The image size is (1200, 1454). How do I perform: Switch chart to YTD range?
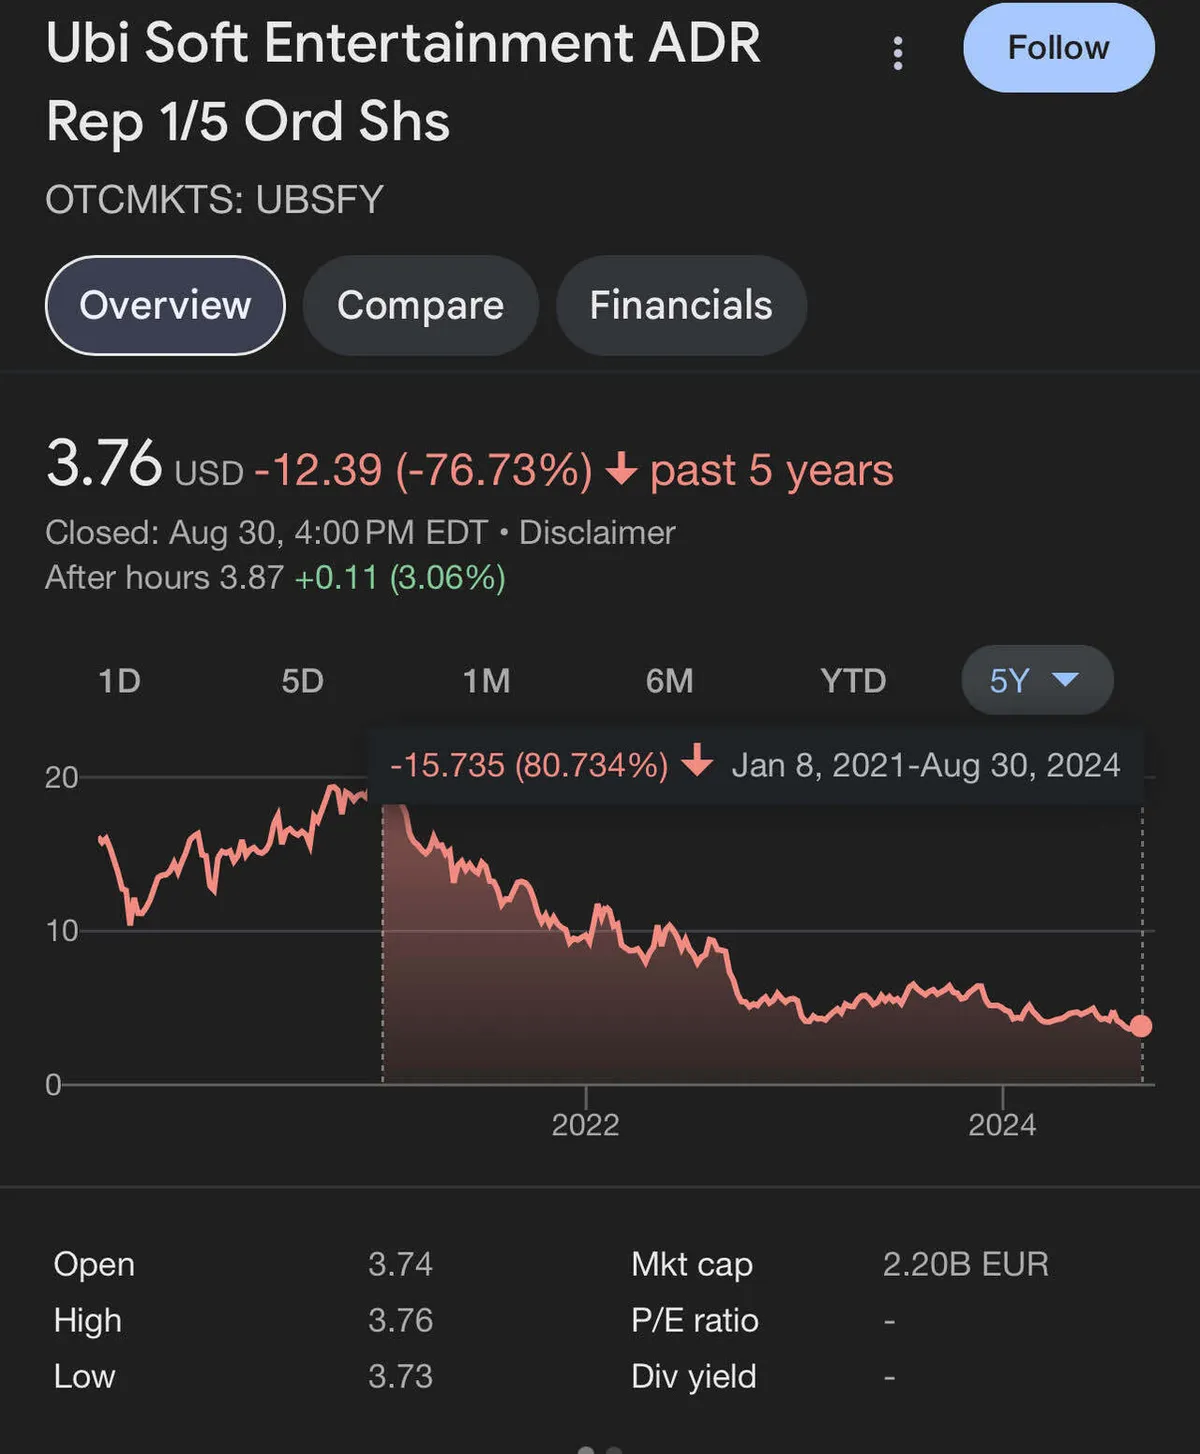(853, 681)
